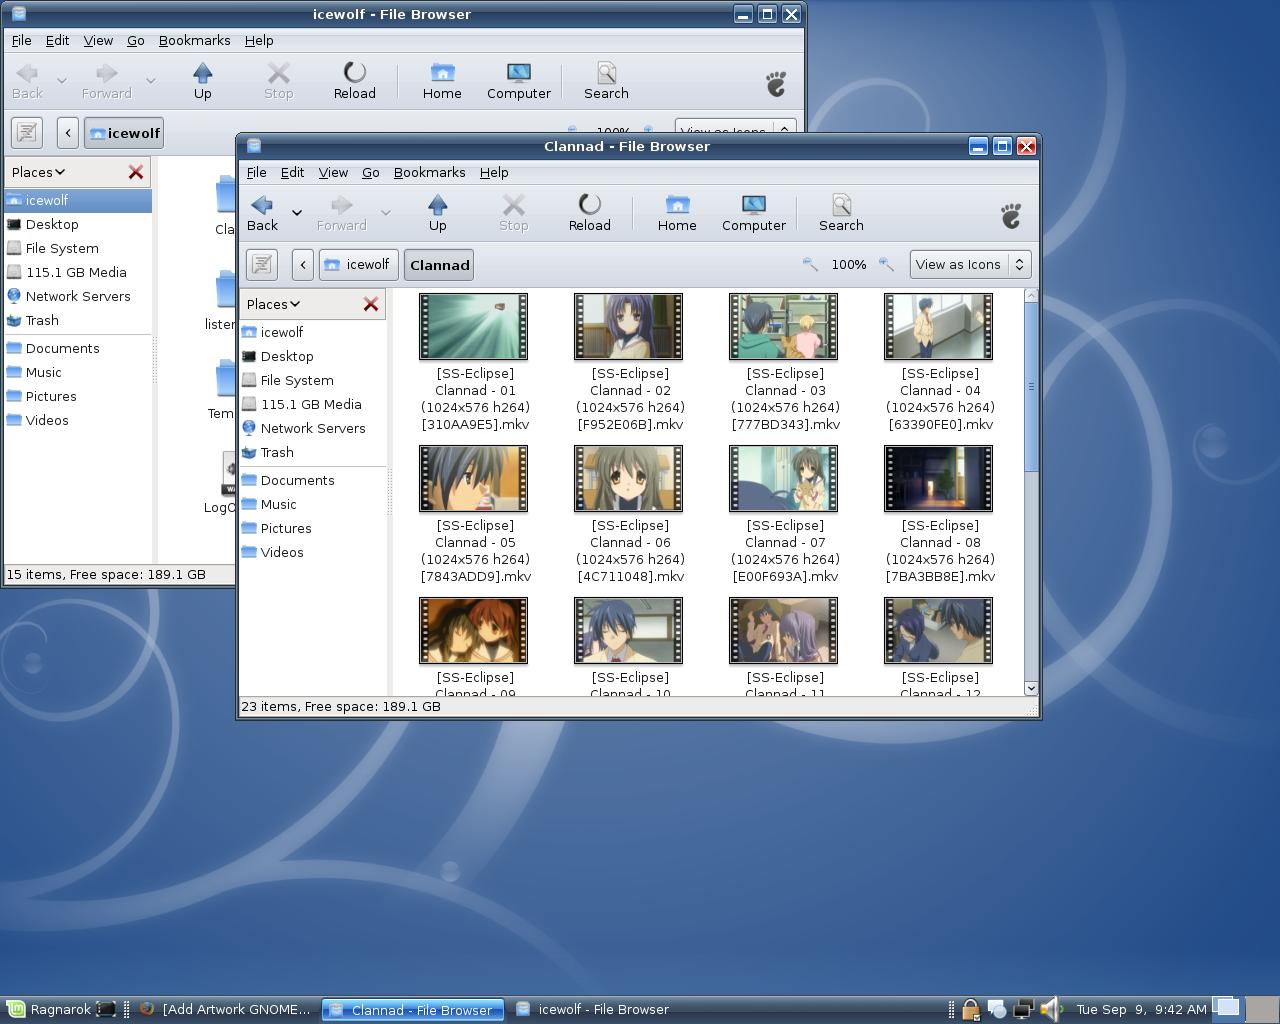1280x1024 pixels.
Task: Select Clannad - 08 video thumbnail
Action: (x=938, y=478)
